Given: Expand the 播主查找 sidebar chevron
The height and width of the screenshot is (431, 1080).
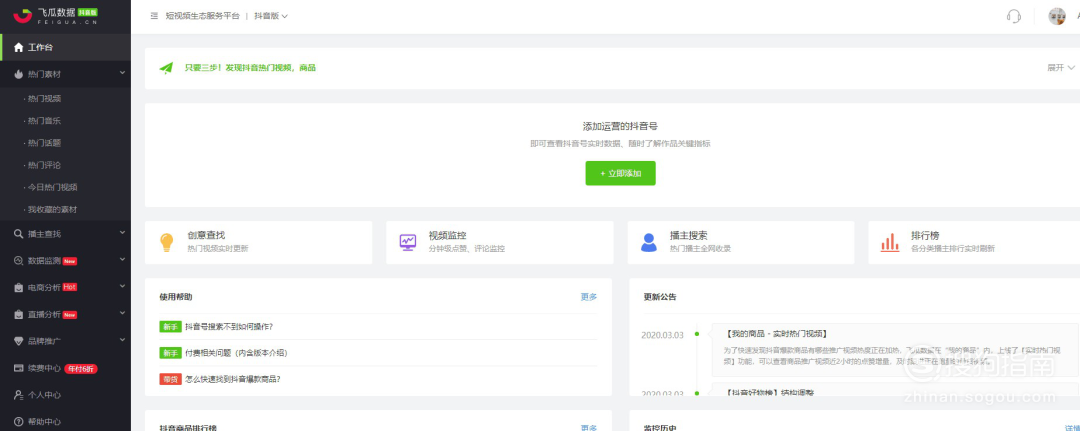Looking at the screenshot, I should click(x=122, y=233).
